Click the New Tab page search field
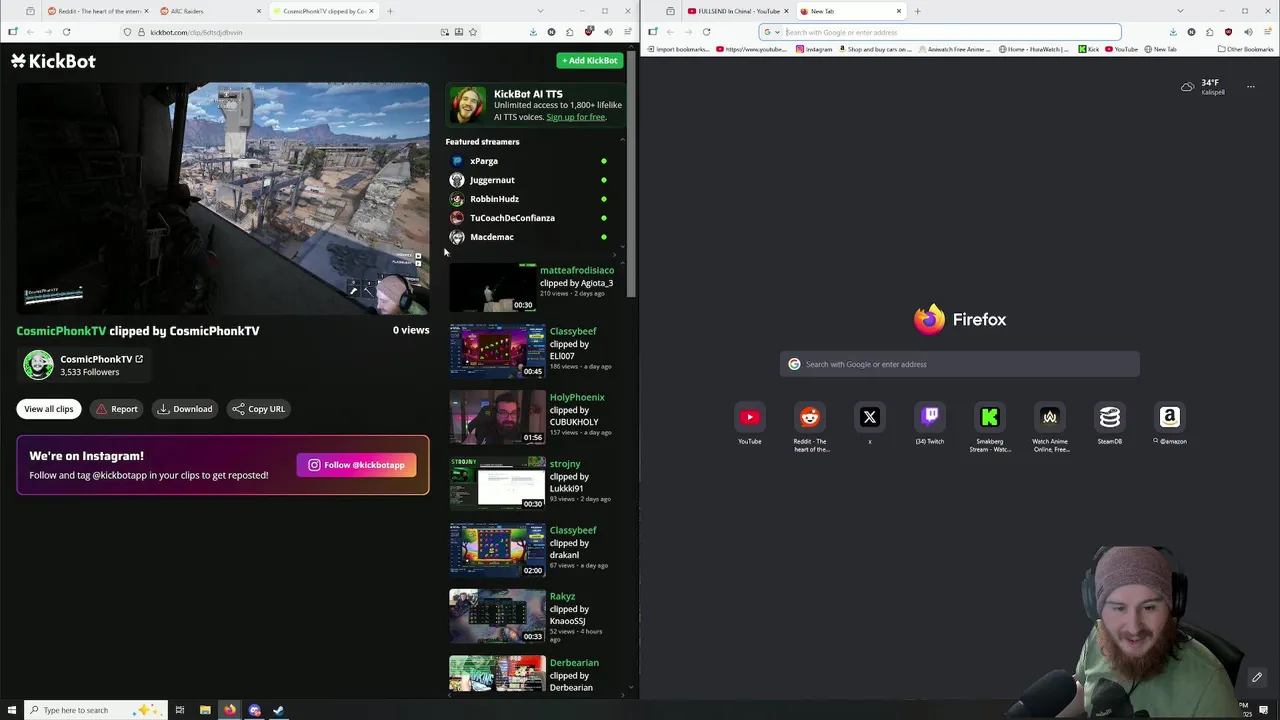The height and width of the screenshot is (720, 1280). 960,364
